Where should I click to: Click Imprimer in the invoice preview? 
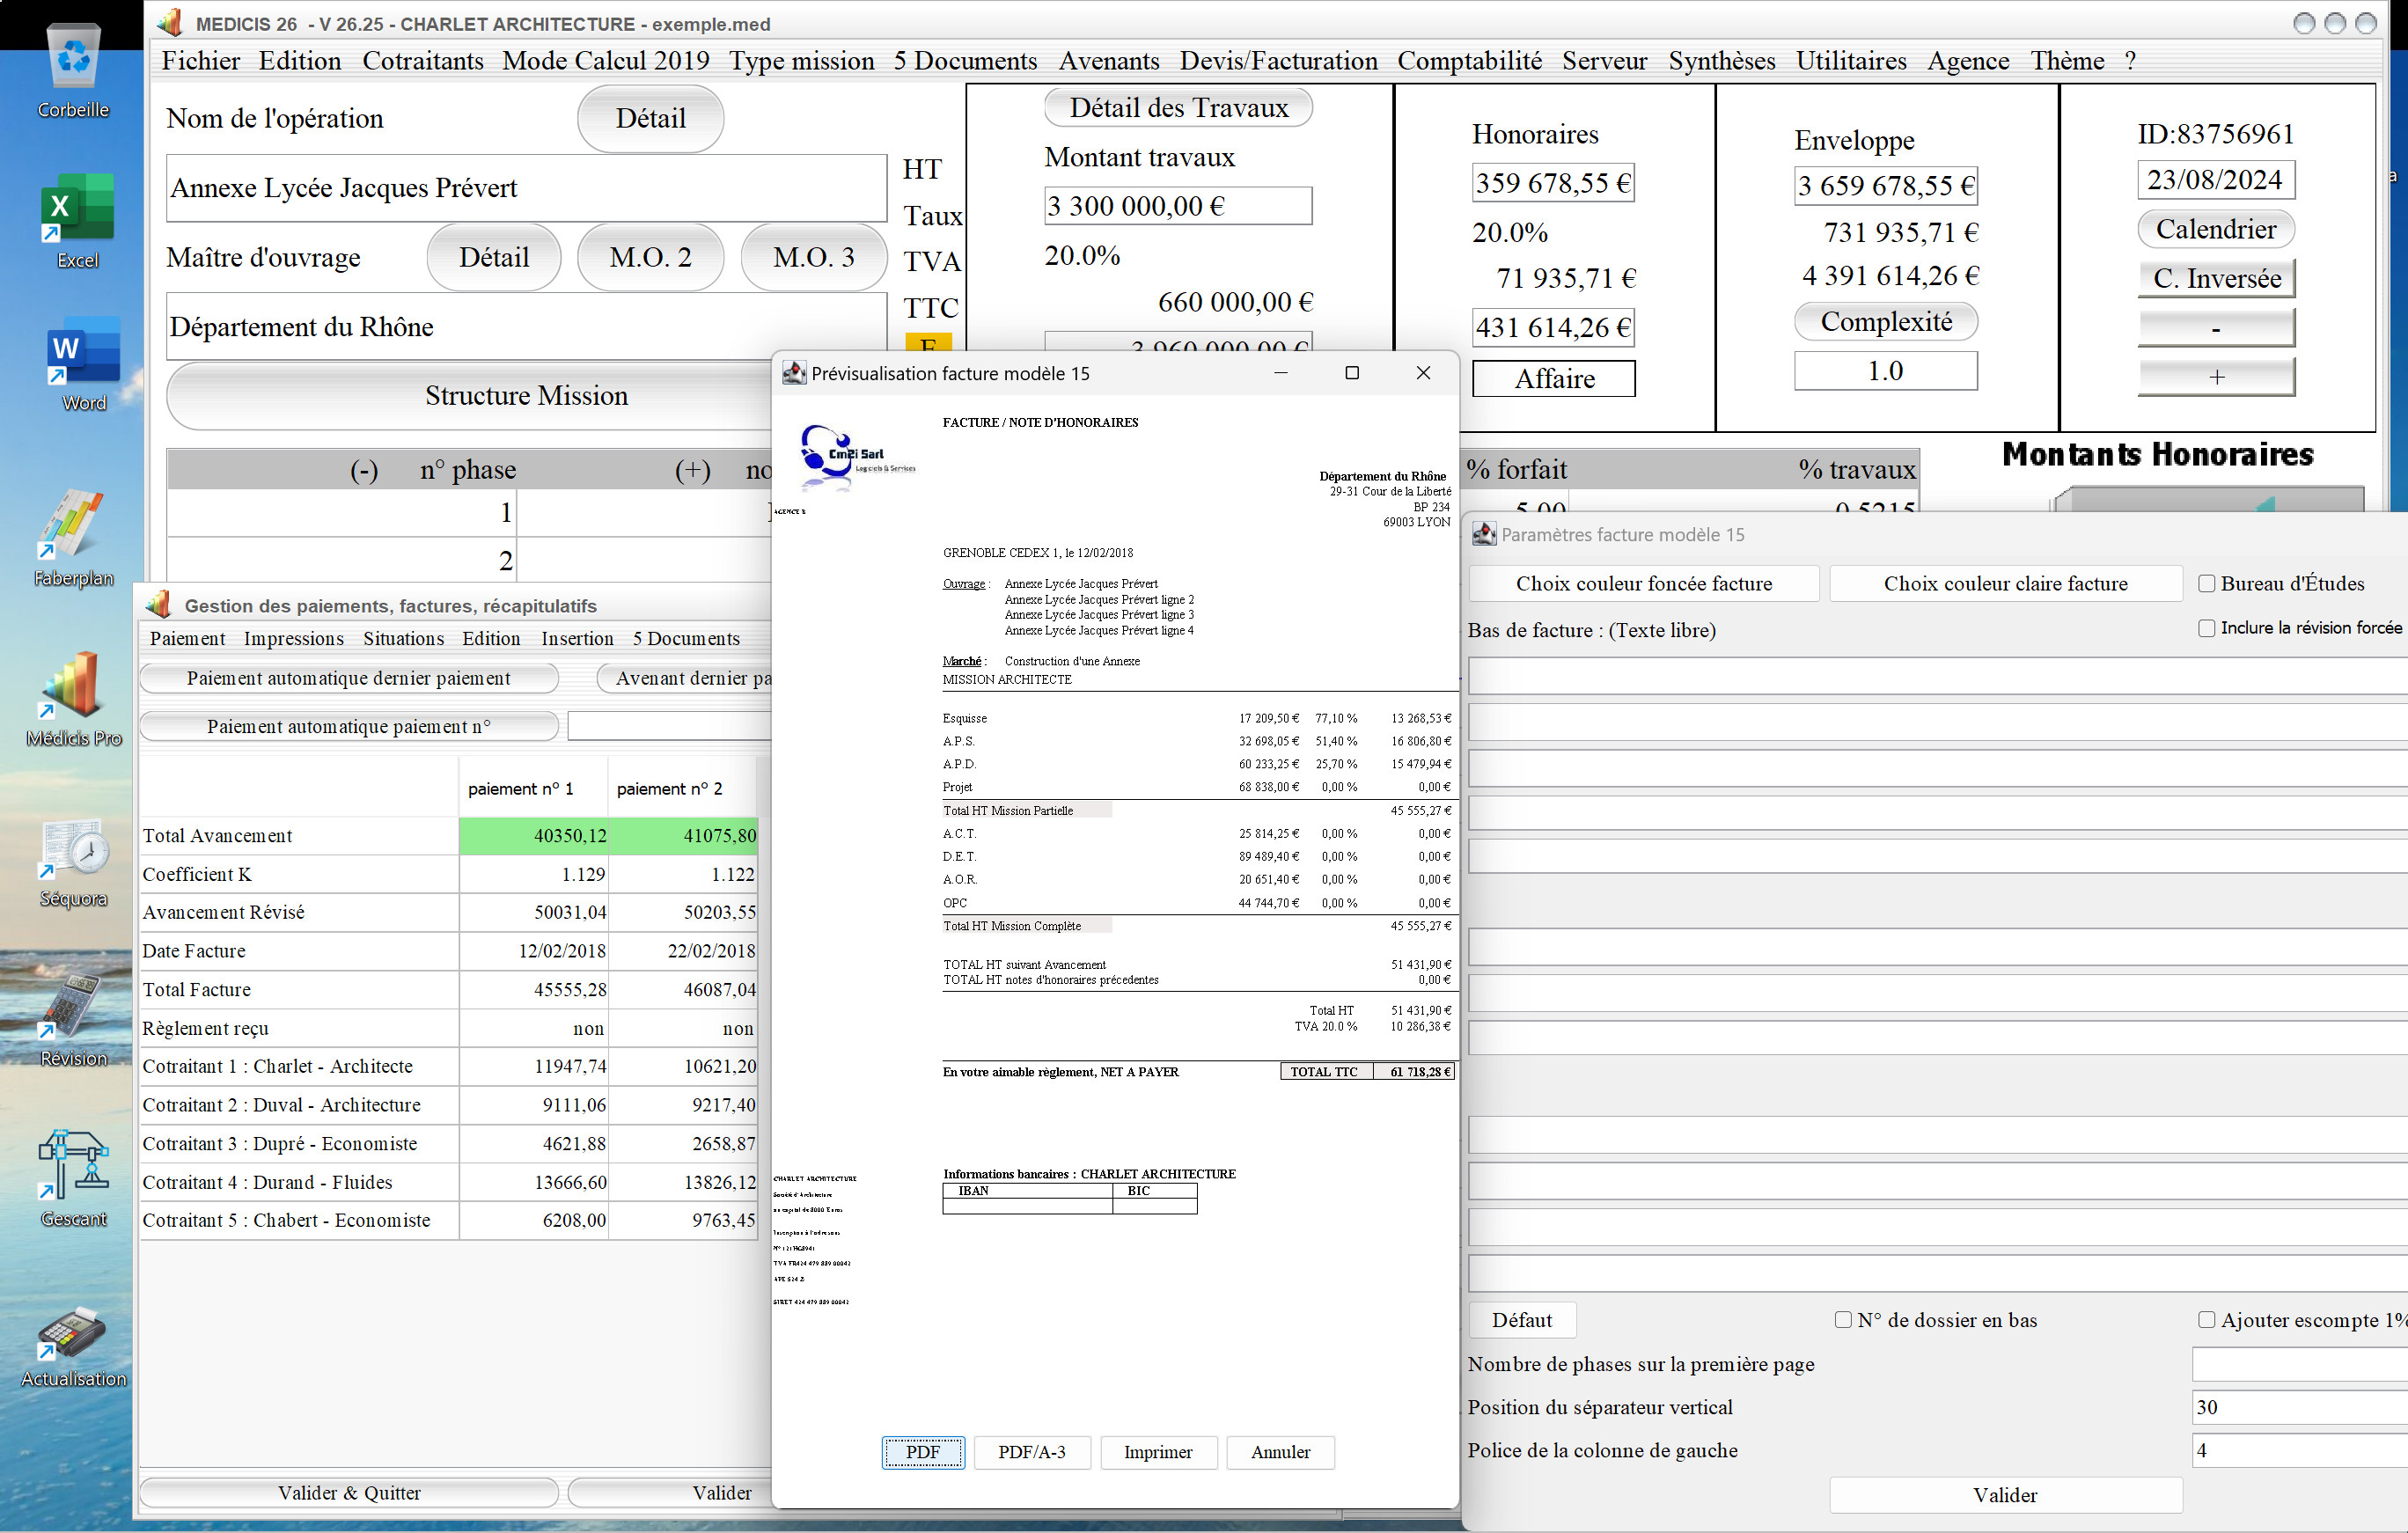(1158, 1452)
